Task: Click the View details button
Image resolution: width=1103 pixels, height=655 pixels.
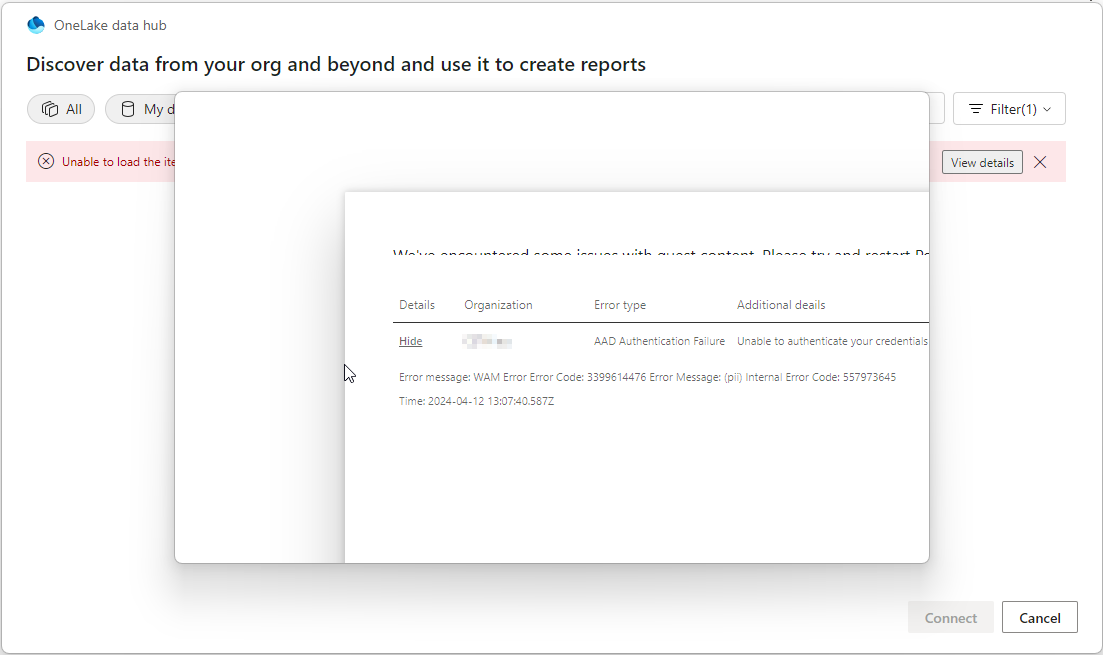Action: point(982,163)
